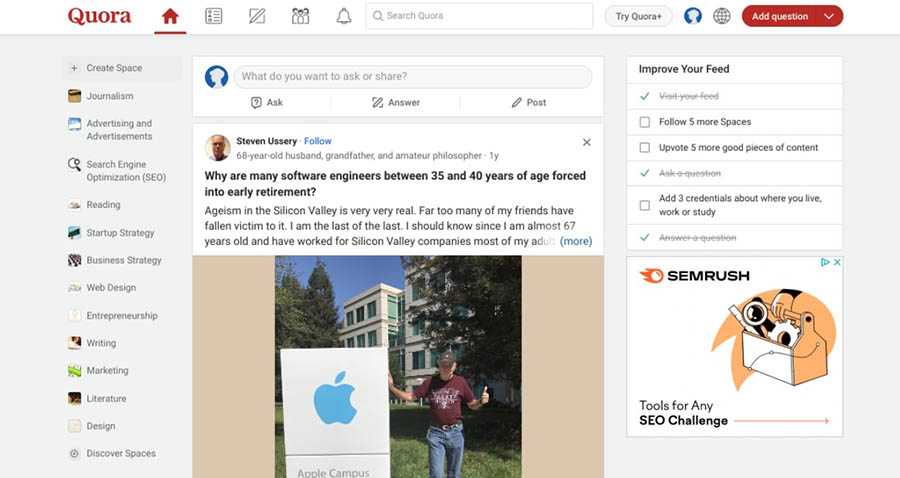Open the profile avatar in the navbar
This screenshot has width=900, height=478.
pyautogui.click(x=693, y=16)
